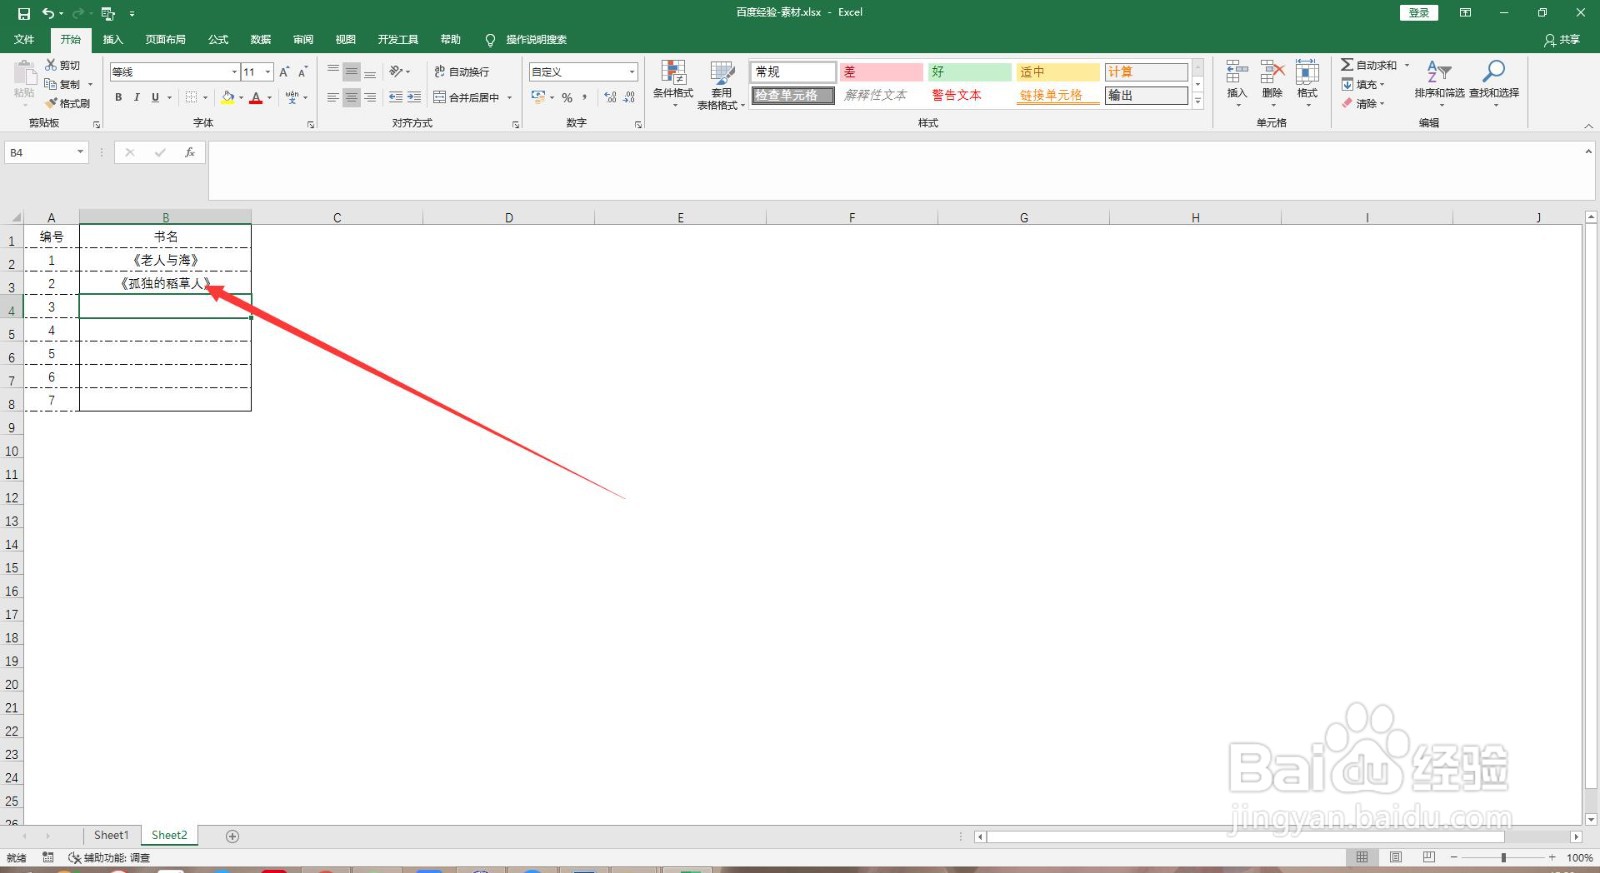Open the 插入 (Insert) ribbon tab
Viewport: 1600px width, 873px height.
[x=113, y=40]
